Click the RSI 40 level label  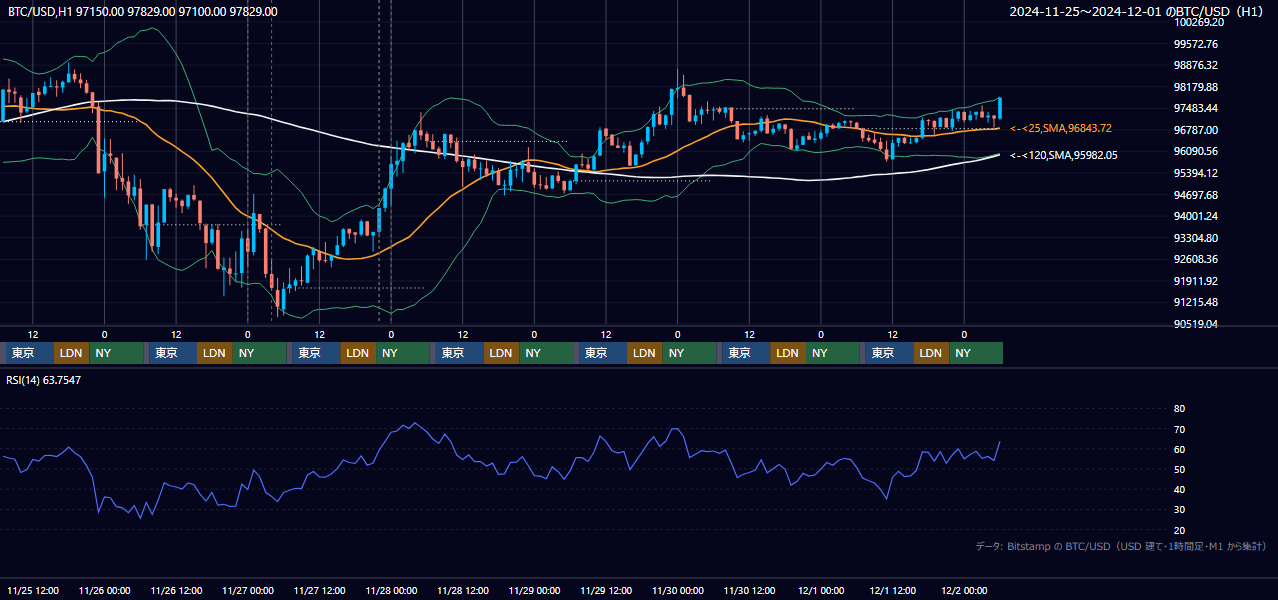pyautogui.click(x=1179, y=489)
